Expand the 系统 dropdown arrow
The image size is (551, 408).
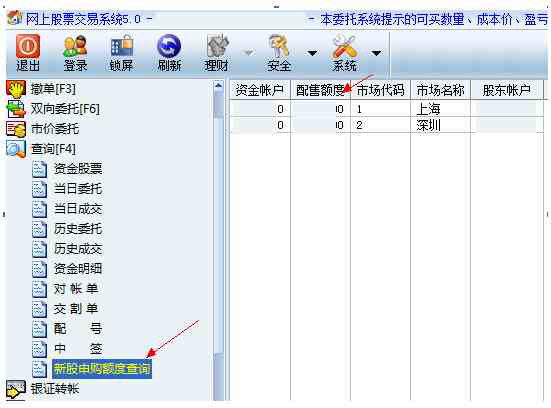376,53
